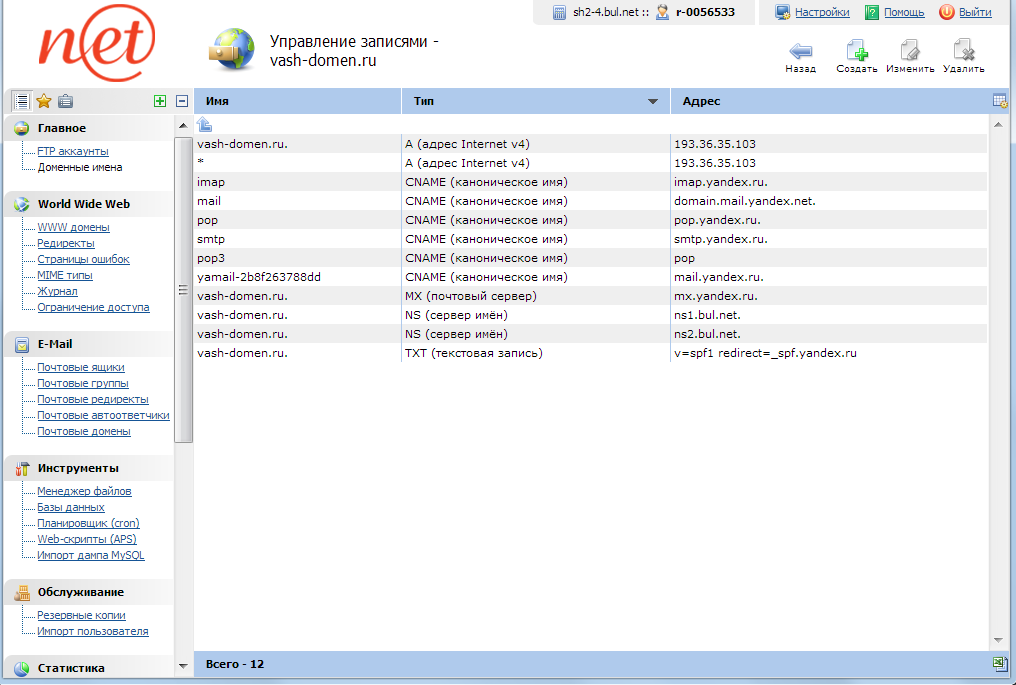Sort records by the Имя column header
Screen dimensions: 1016x685
click(x=297, y=101)
